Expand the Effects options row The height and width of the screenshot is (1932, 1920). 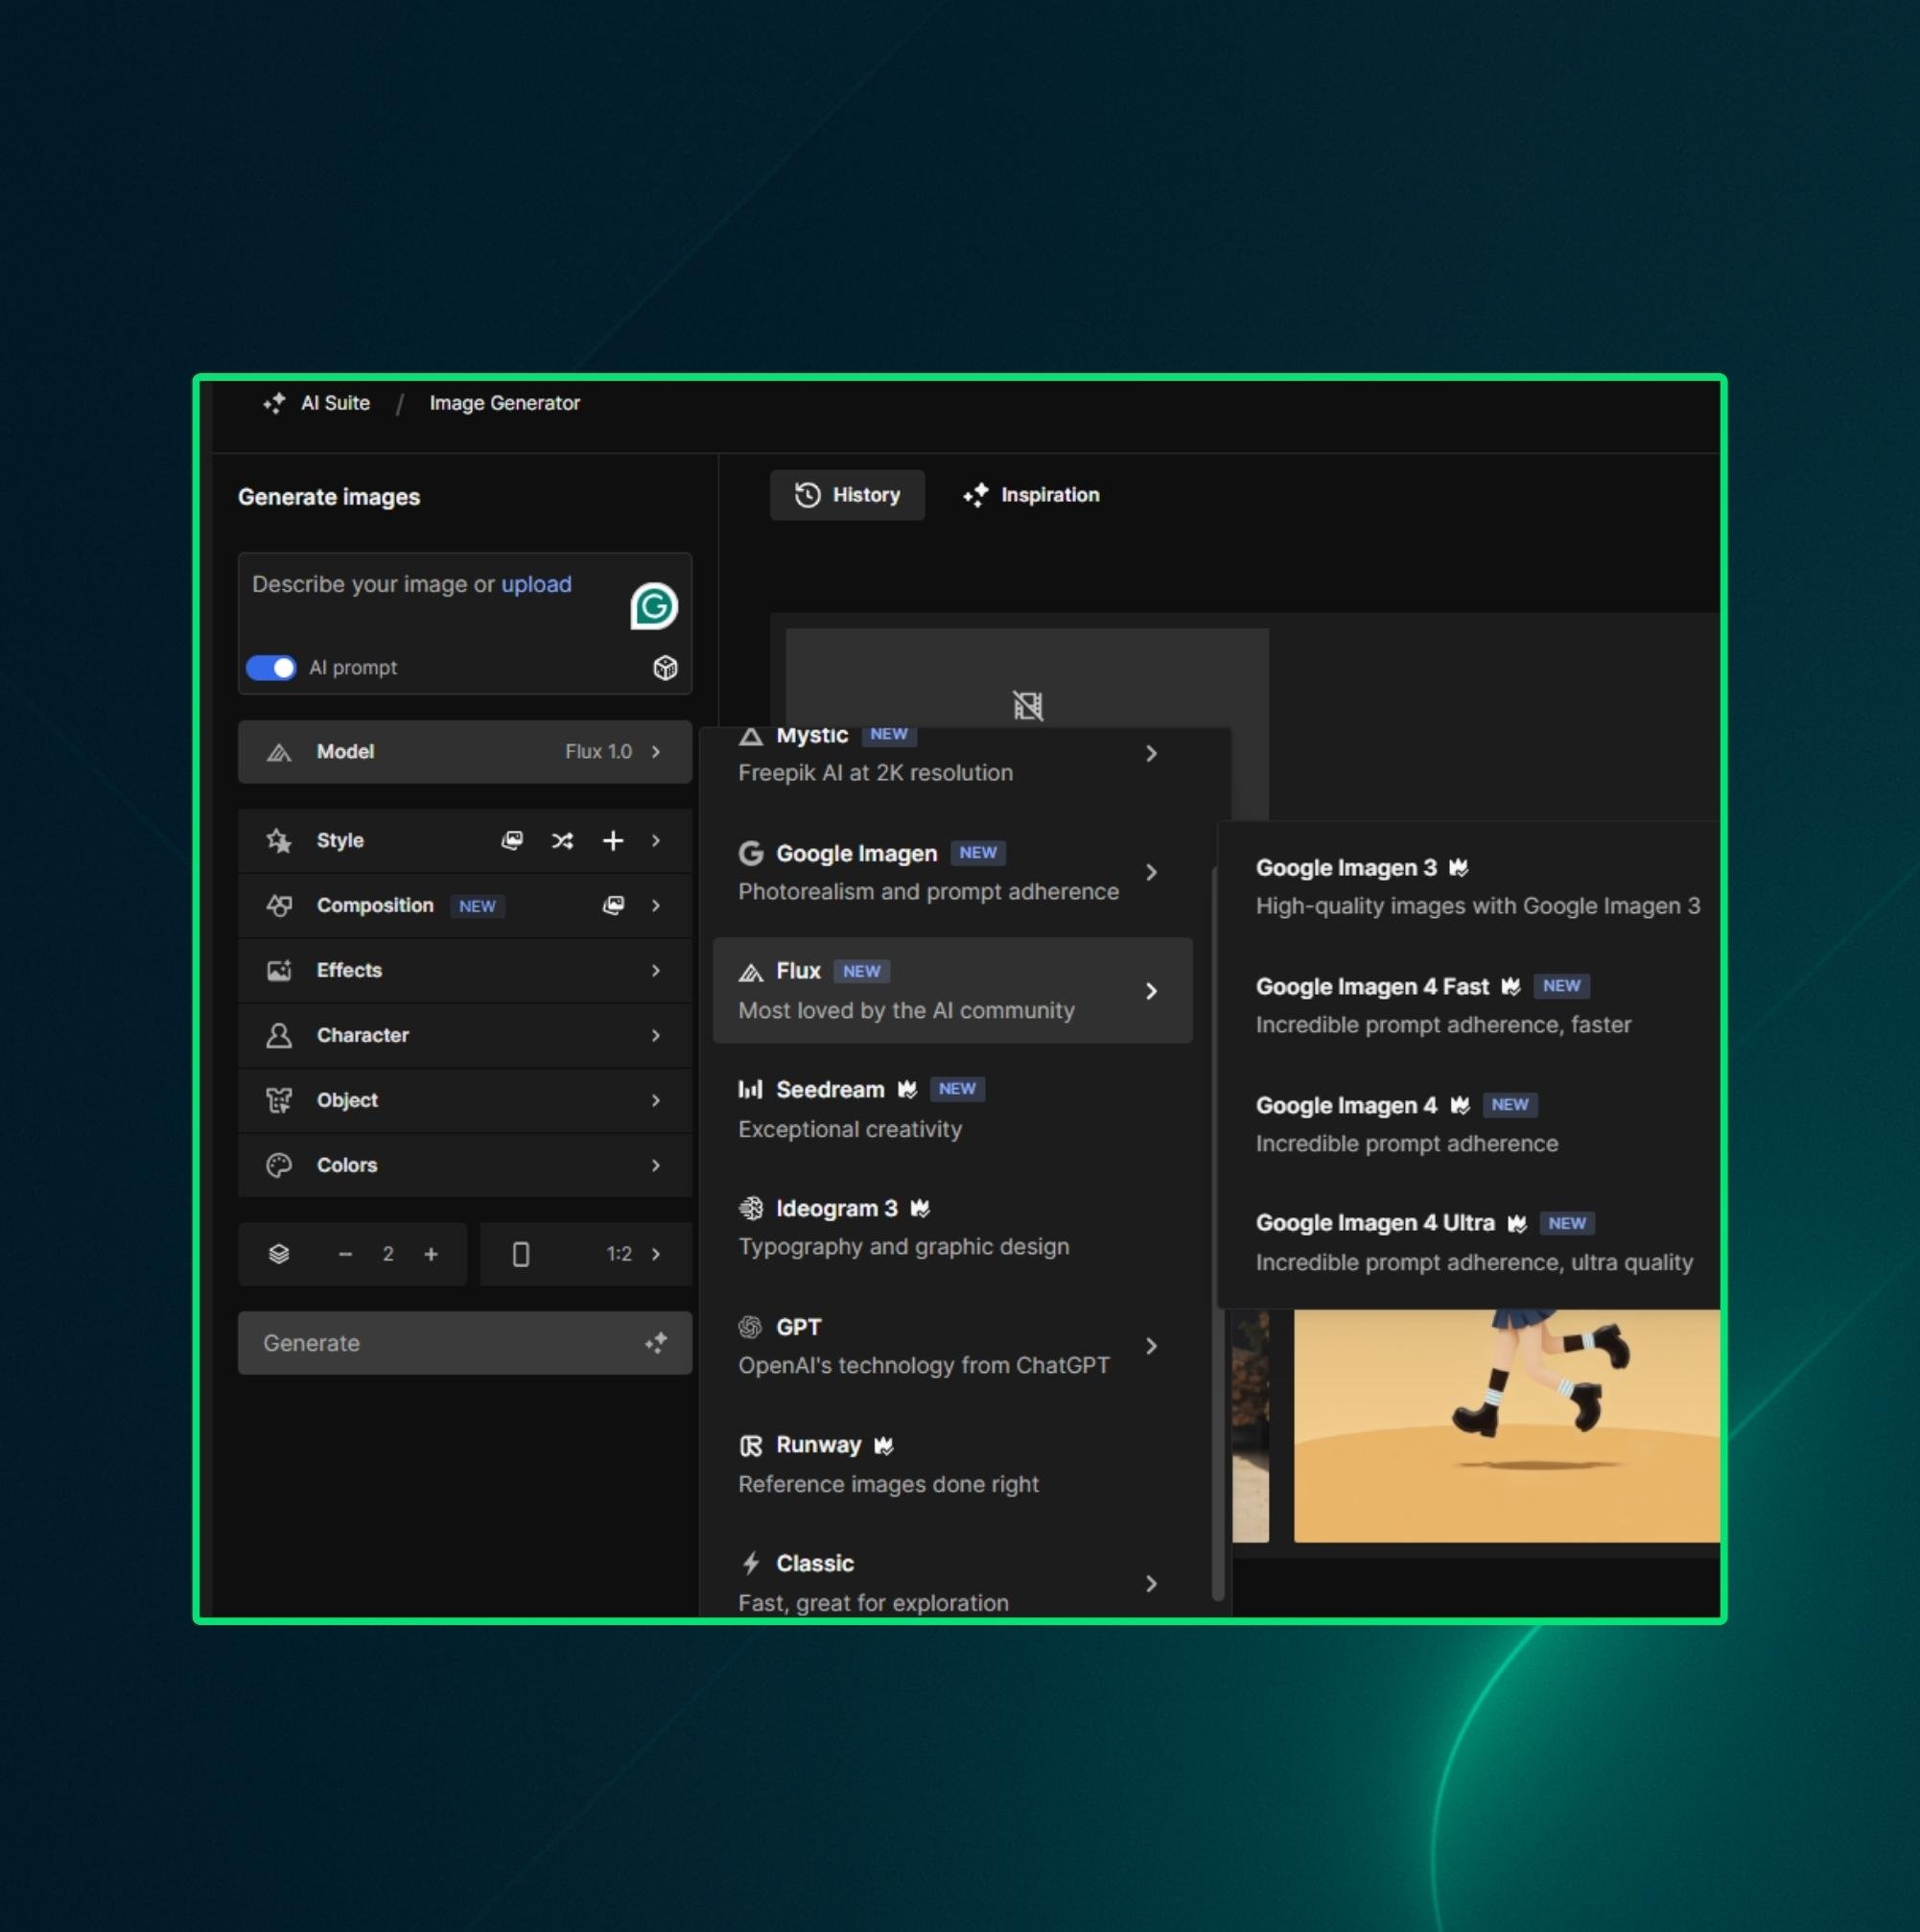[x=464, y=971]
